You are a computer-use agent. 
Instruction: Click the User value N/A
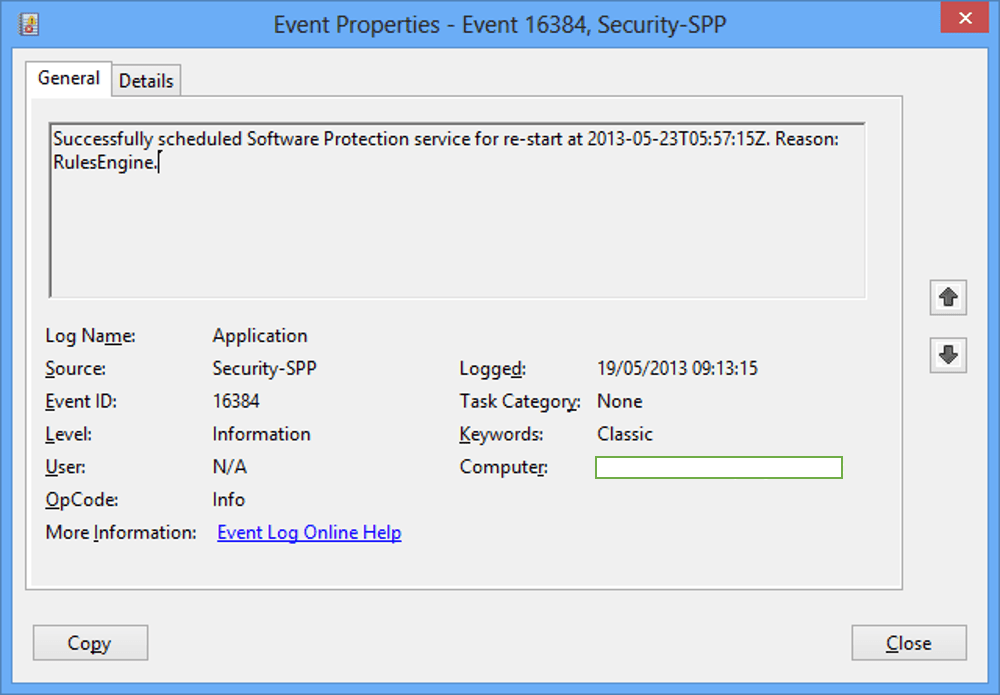pos(230,467)
